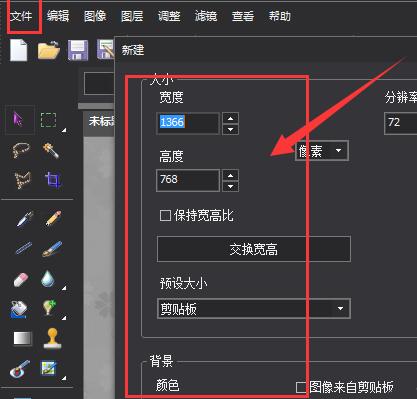The height and width of the screenshot is (399, 417).
Task: Open the 帮助 menu
Action: [280, 16]
